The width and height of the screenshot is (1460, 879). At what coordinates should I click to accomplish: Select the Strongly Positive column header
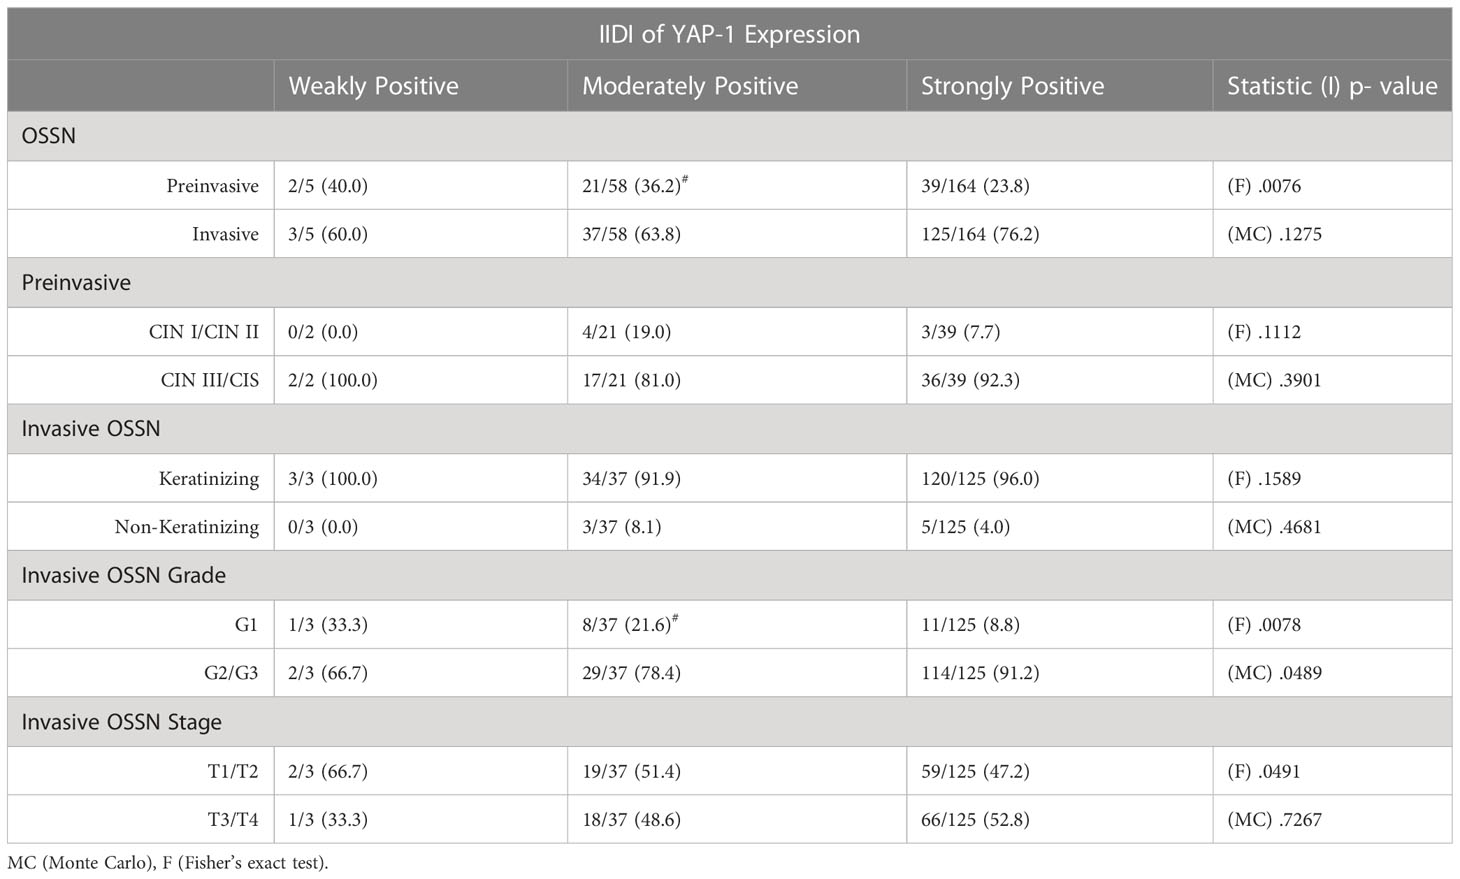[x=1012, y=86]
